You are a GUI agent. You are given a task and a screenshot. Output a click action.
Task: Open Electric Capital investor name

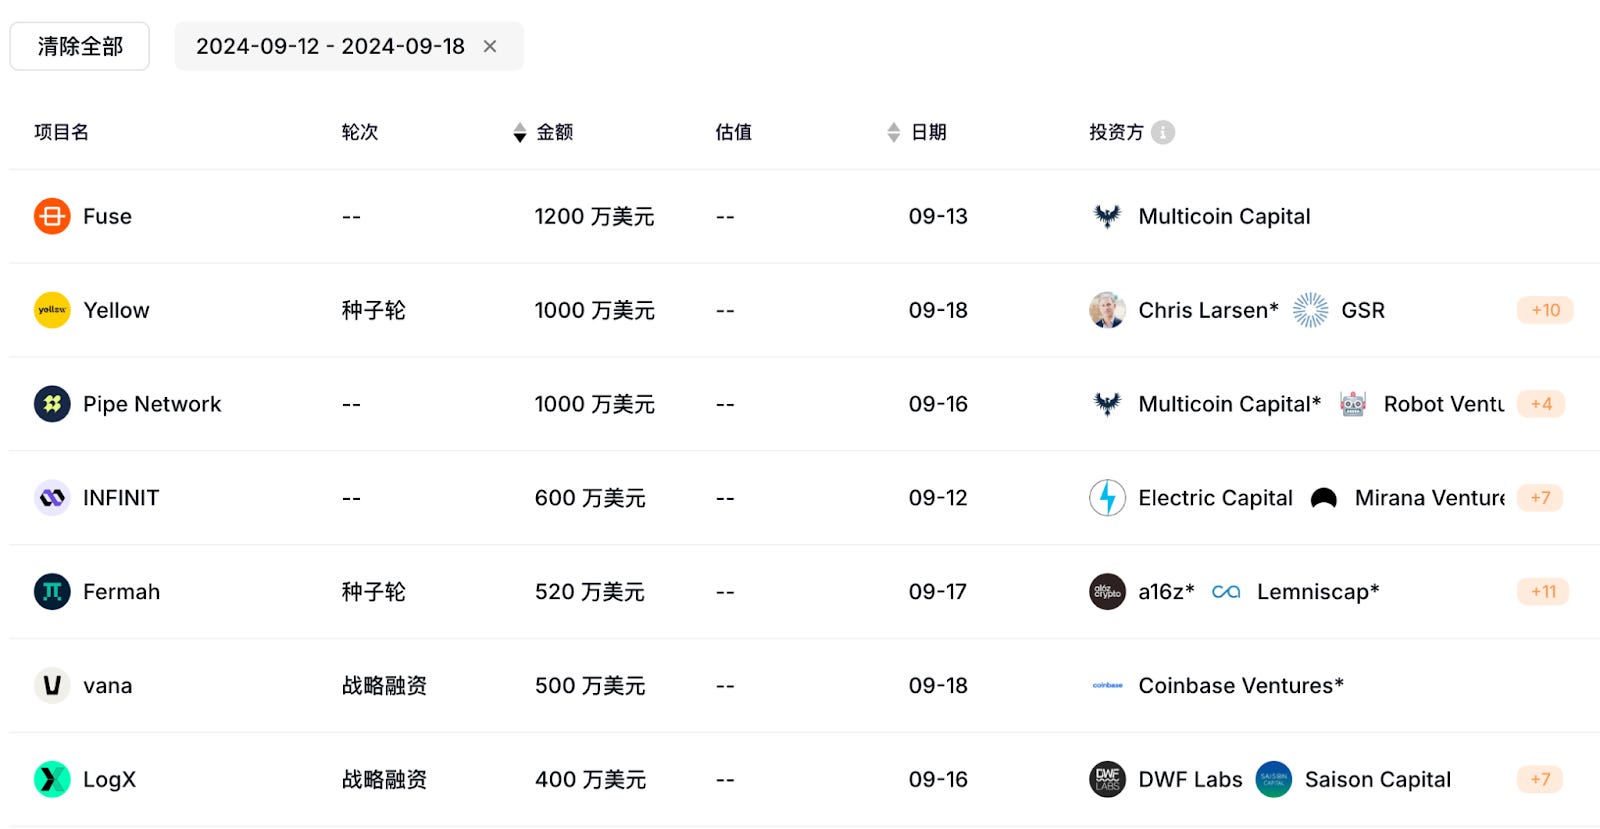1215,498
